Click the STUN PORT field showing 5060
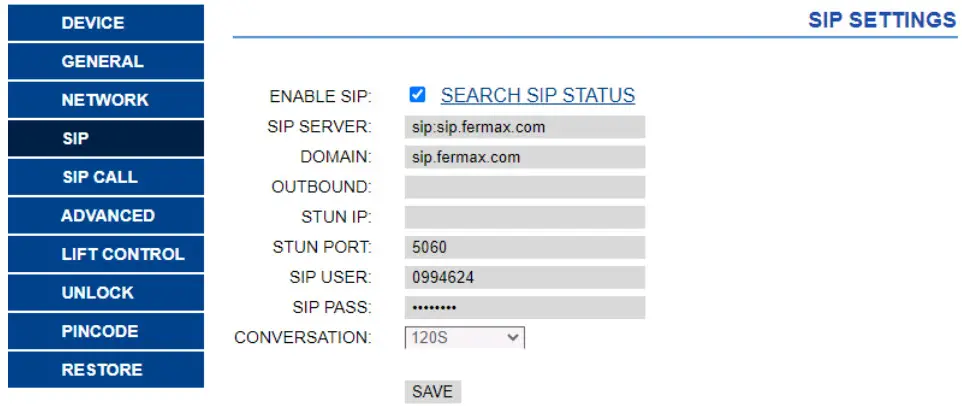962x406 pixels. pyautogui.click(x=524, y=247)
